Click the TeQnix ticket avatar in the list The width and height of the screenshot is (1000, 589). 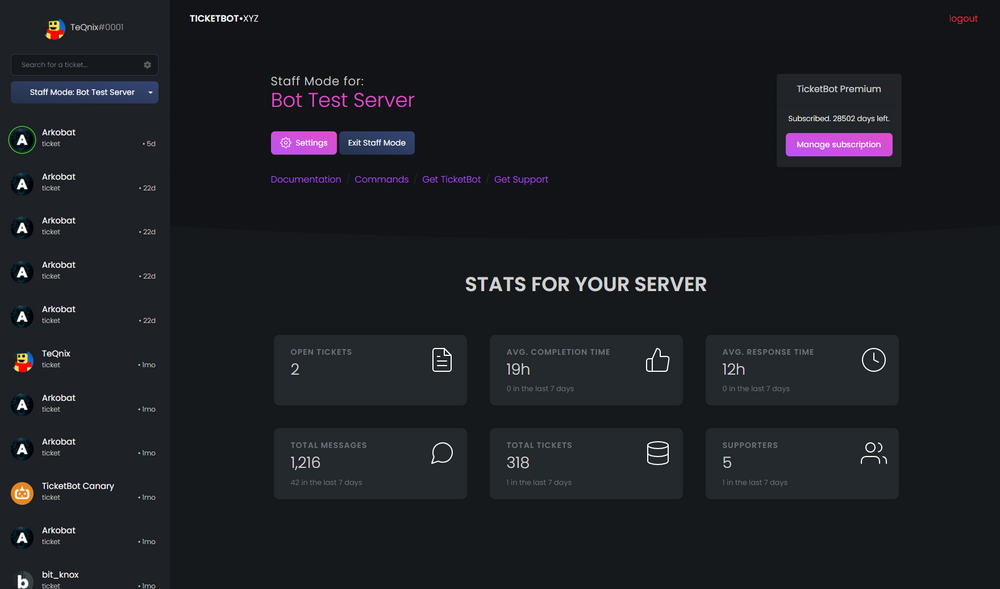22,361
